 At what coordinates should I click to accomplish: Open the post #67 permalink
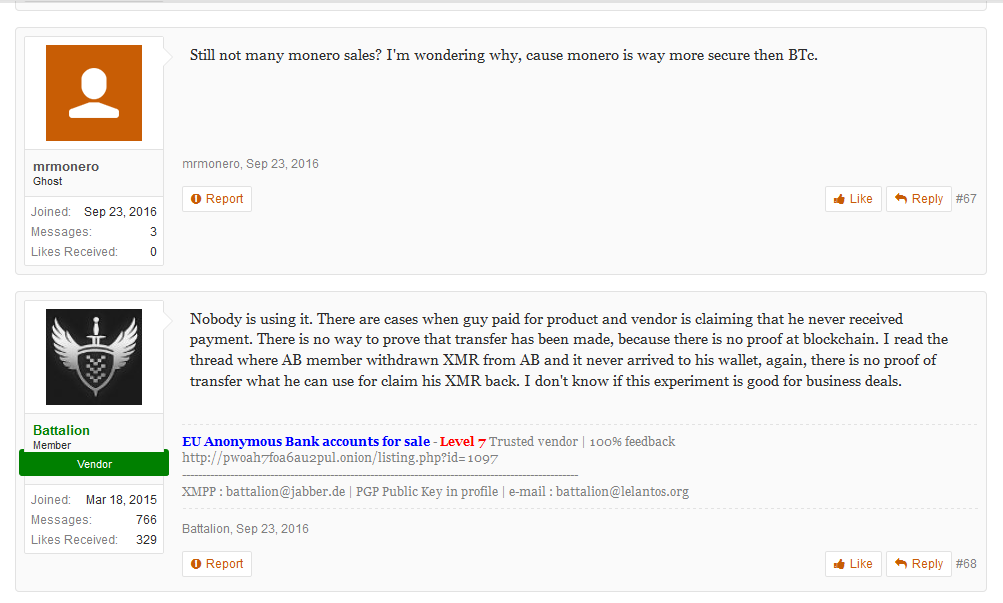coord(966,199)
